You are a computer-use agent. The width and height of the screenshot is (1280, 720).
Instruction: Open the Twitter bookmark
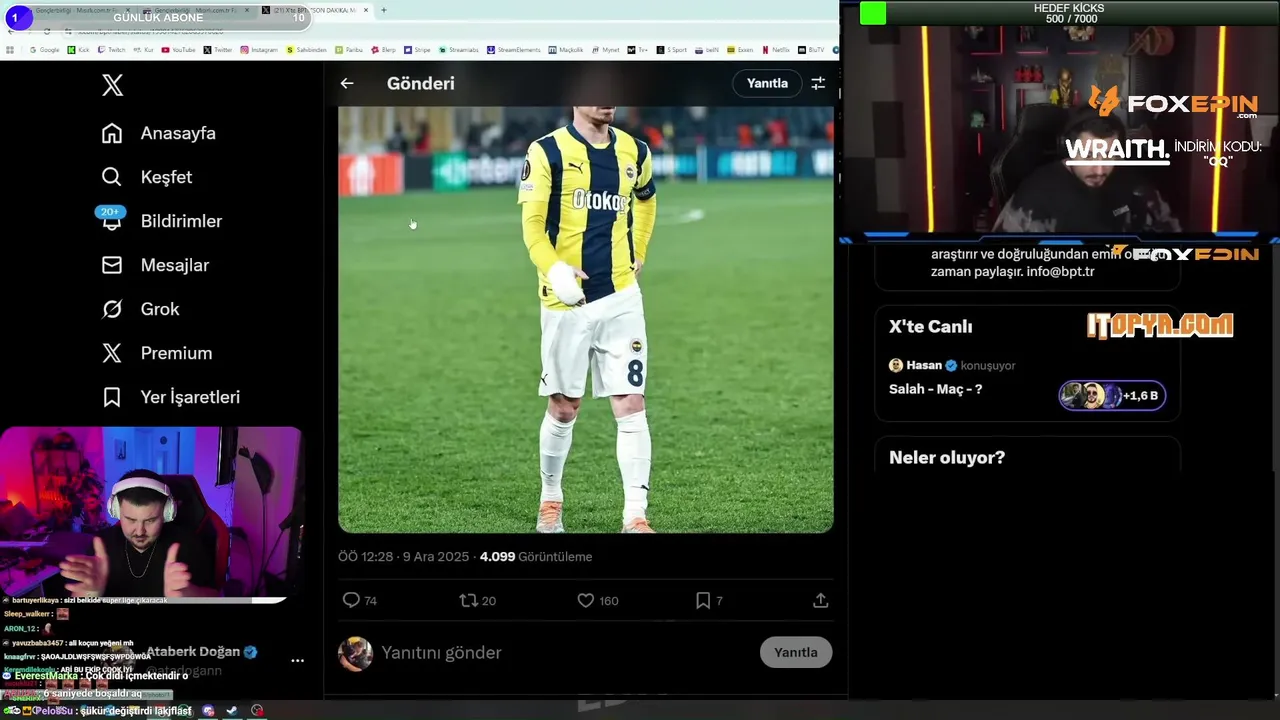tap(217, 49)
